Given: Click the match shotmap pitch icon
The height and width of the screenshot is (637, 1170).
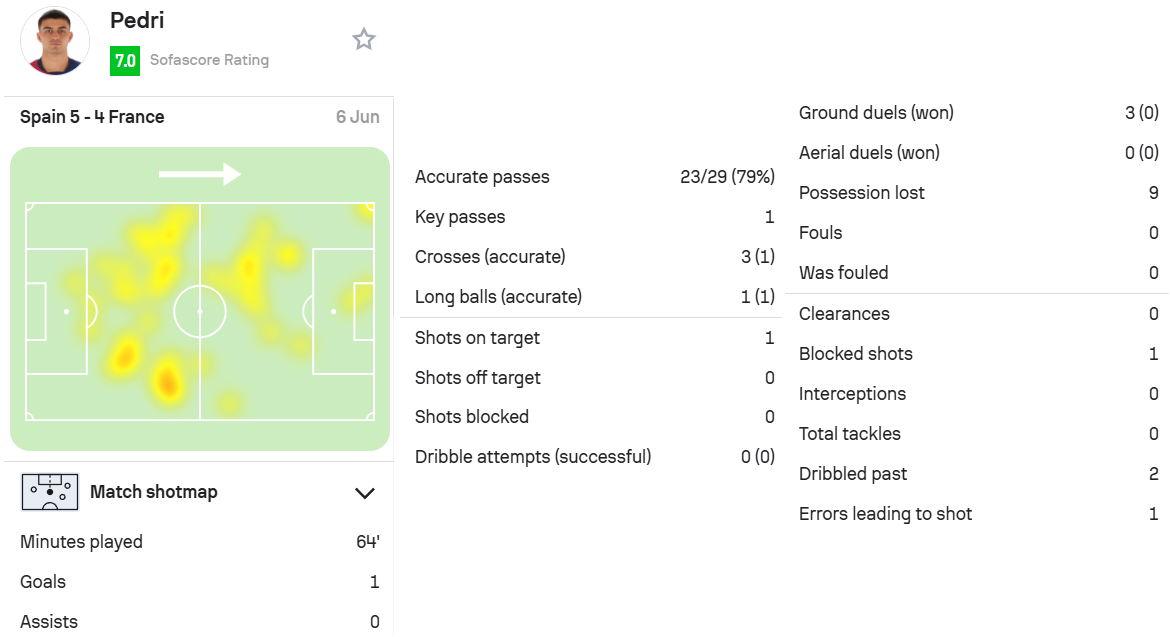Looking at the screenshot, I should click(50, 492).
